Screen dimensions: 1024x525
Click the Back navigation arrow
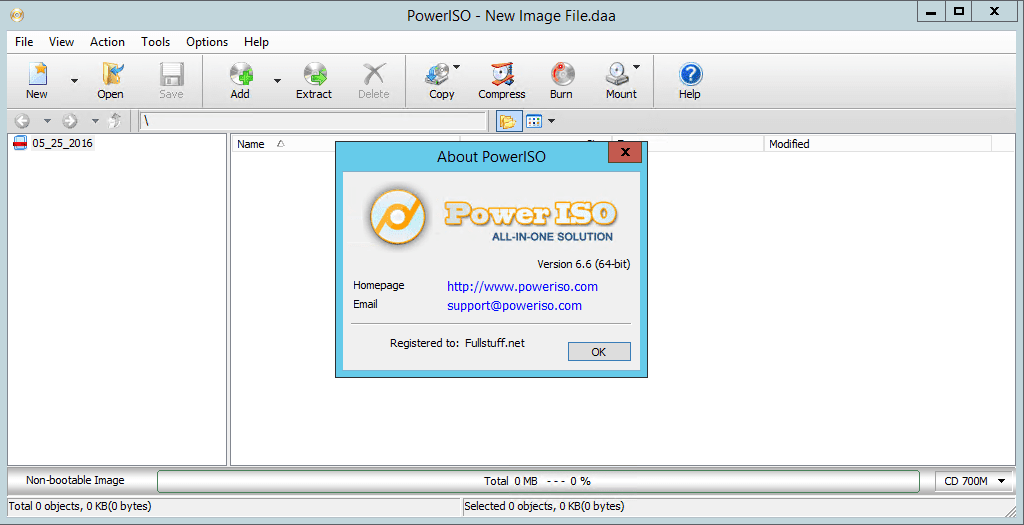click(x=22, y=121)
